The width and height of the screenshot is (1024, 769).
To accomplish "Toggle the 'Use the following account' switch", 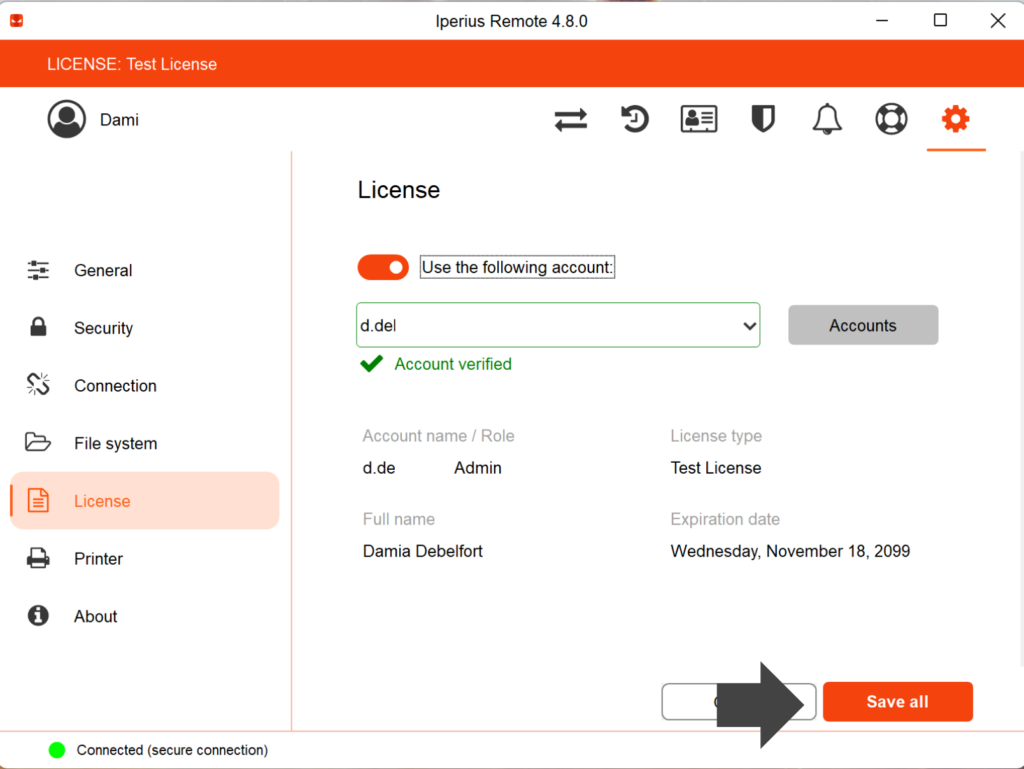I will pyautogui.click(x=383, y=267).
